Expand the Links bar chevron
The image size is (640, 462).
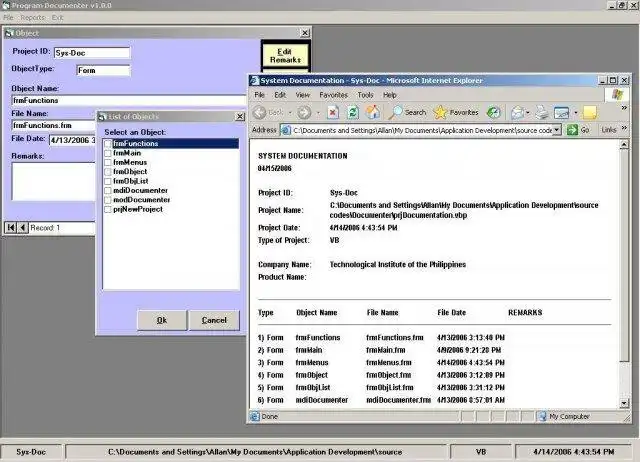(x=624, y=128)
